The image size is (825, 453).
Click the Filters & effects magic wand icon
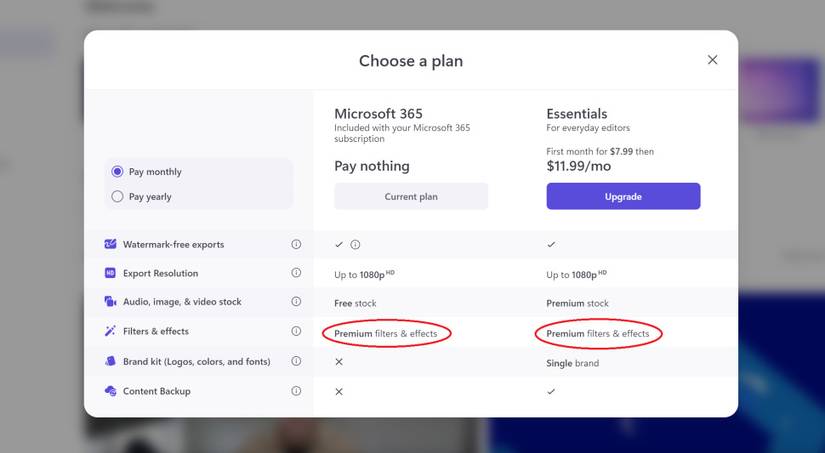[x=110, y=331]
